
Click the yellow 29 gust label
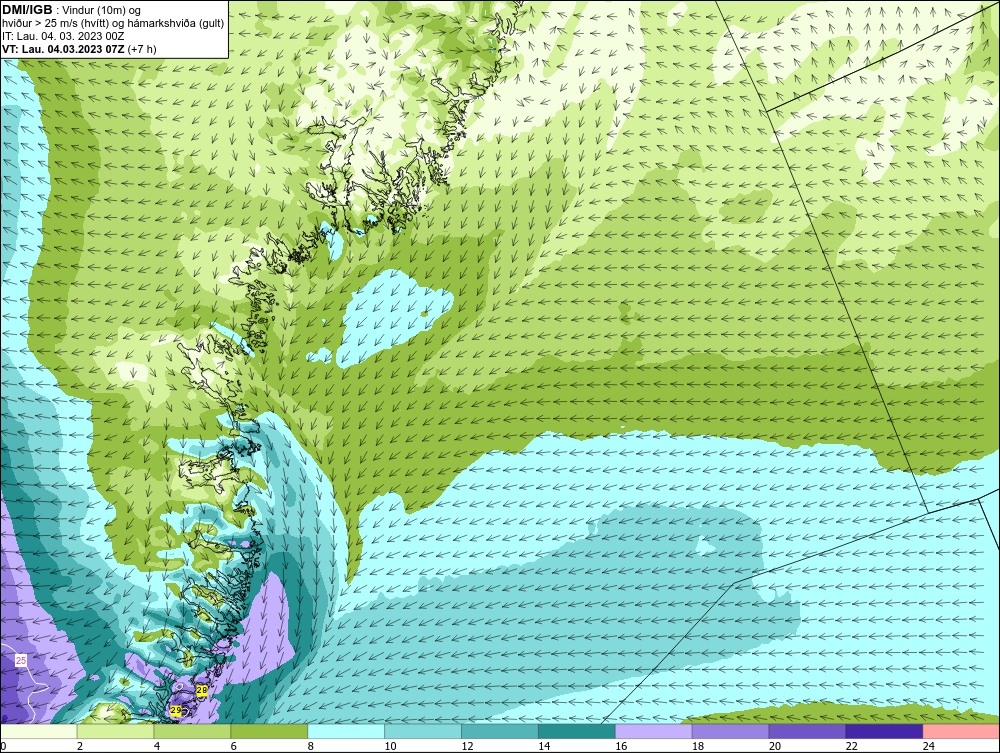click(176, 710)
